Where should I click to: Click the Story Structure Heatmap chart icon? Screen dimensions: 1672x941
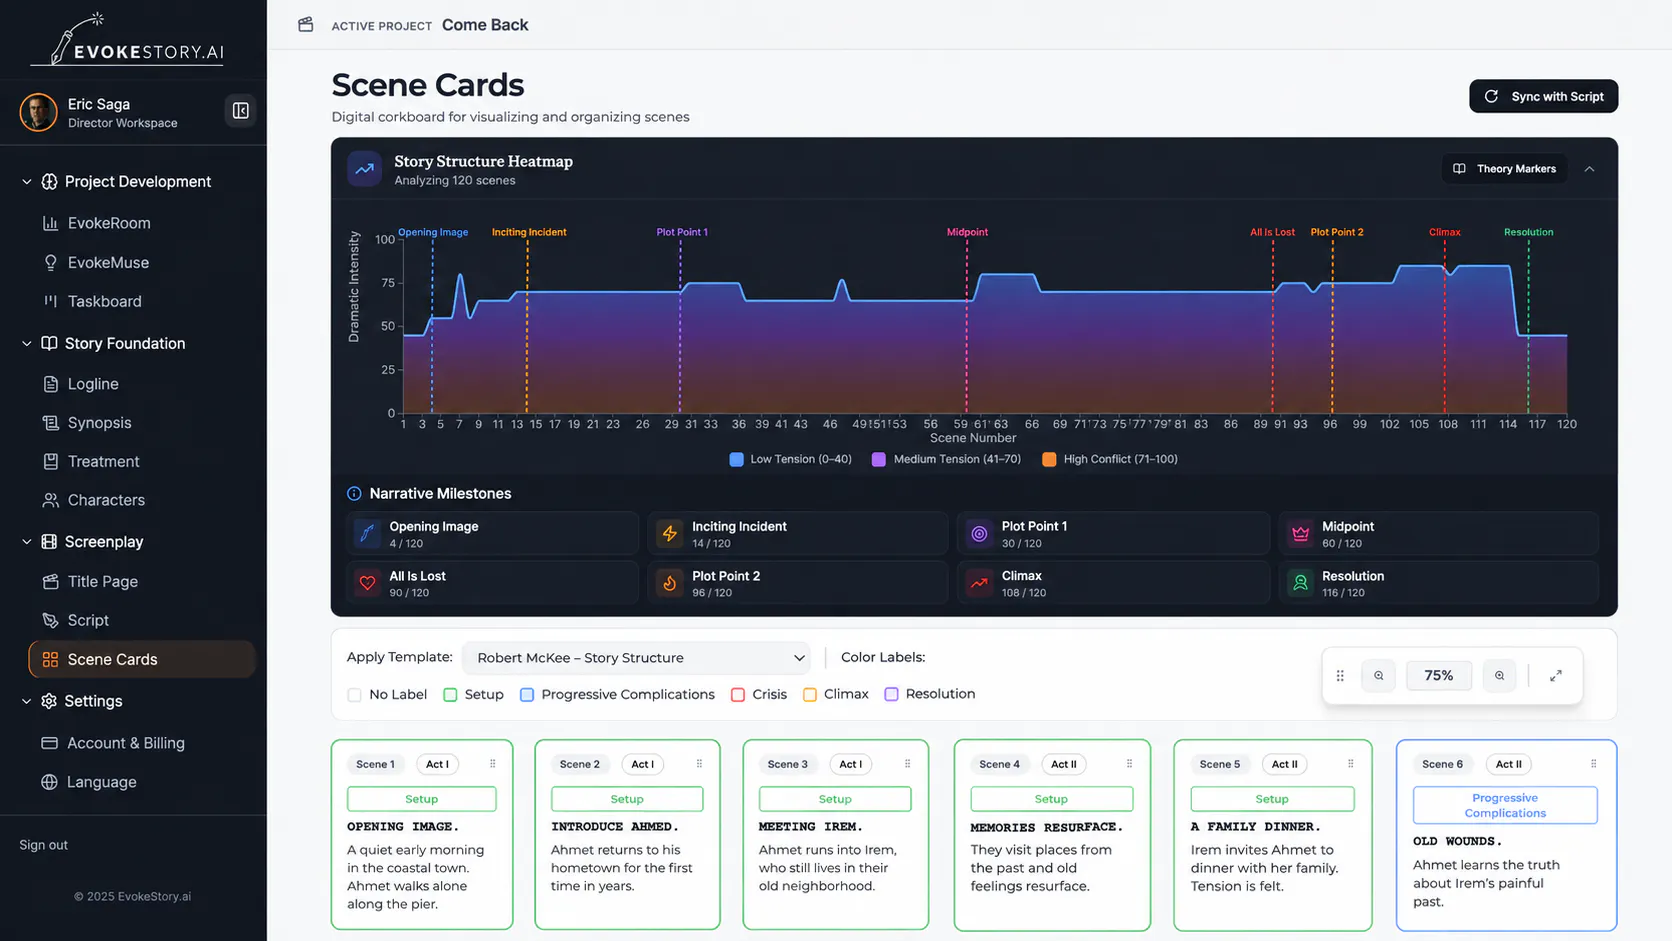[364, 169]
